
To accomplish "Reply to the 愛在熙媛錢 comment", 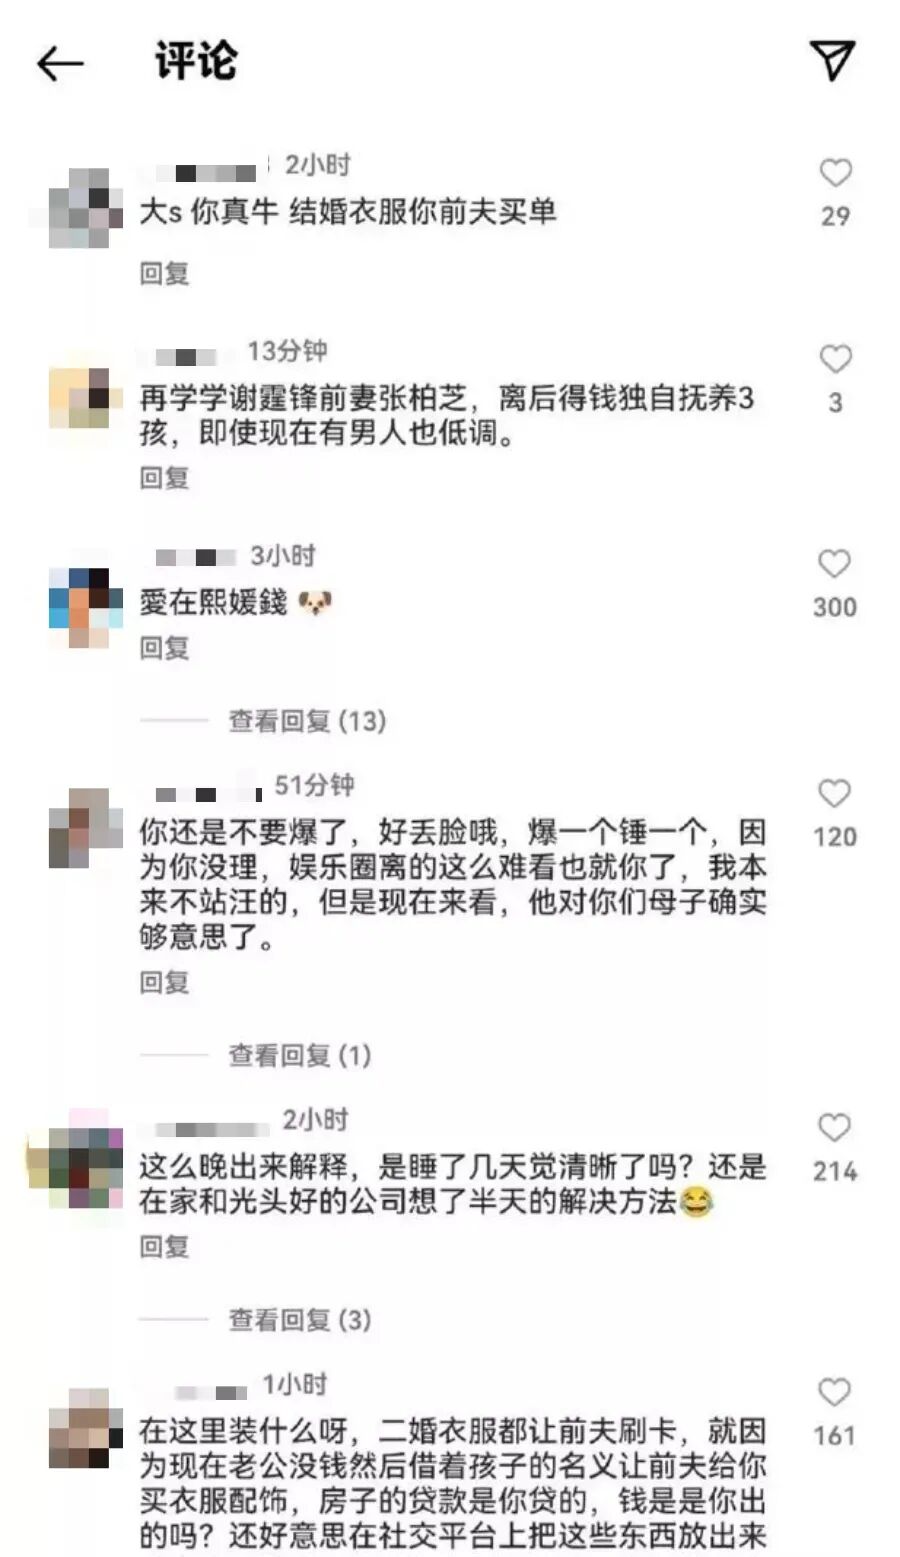I will click(164, 648).
